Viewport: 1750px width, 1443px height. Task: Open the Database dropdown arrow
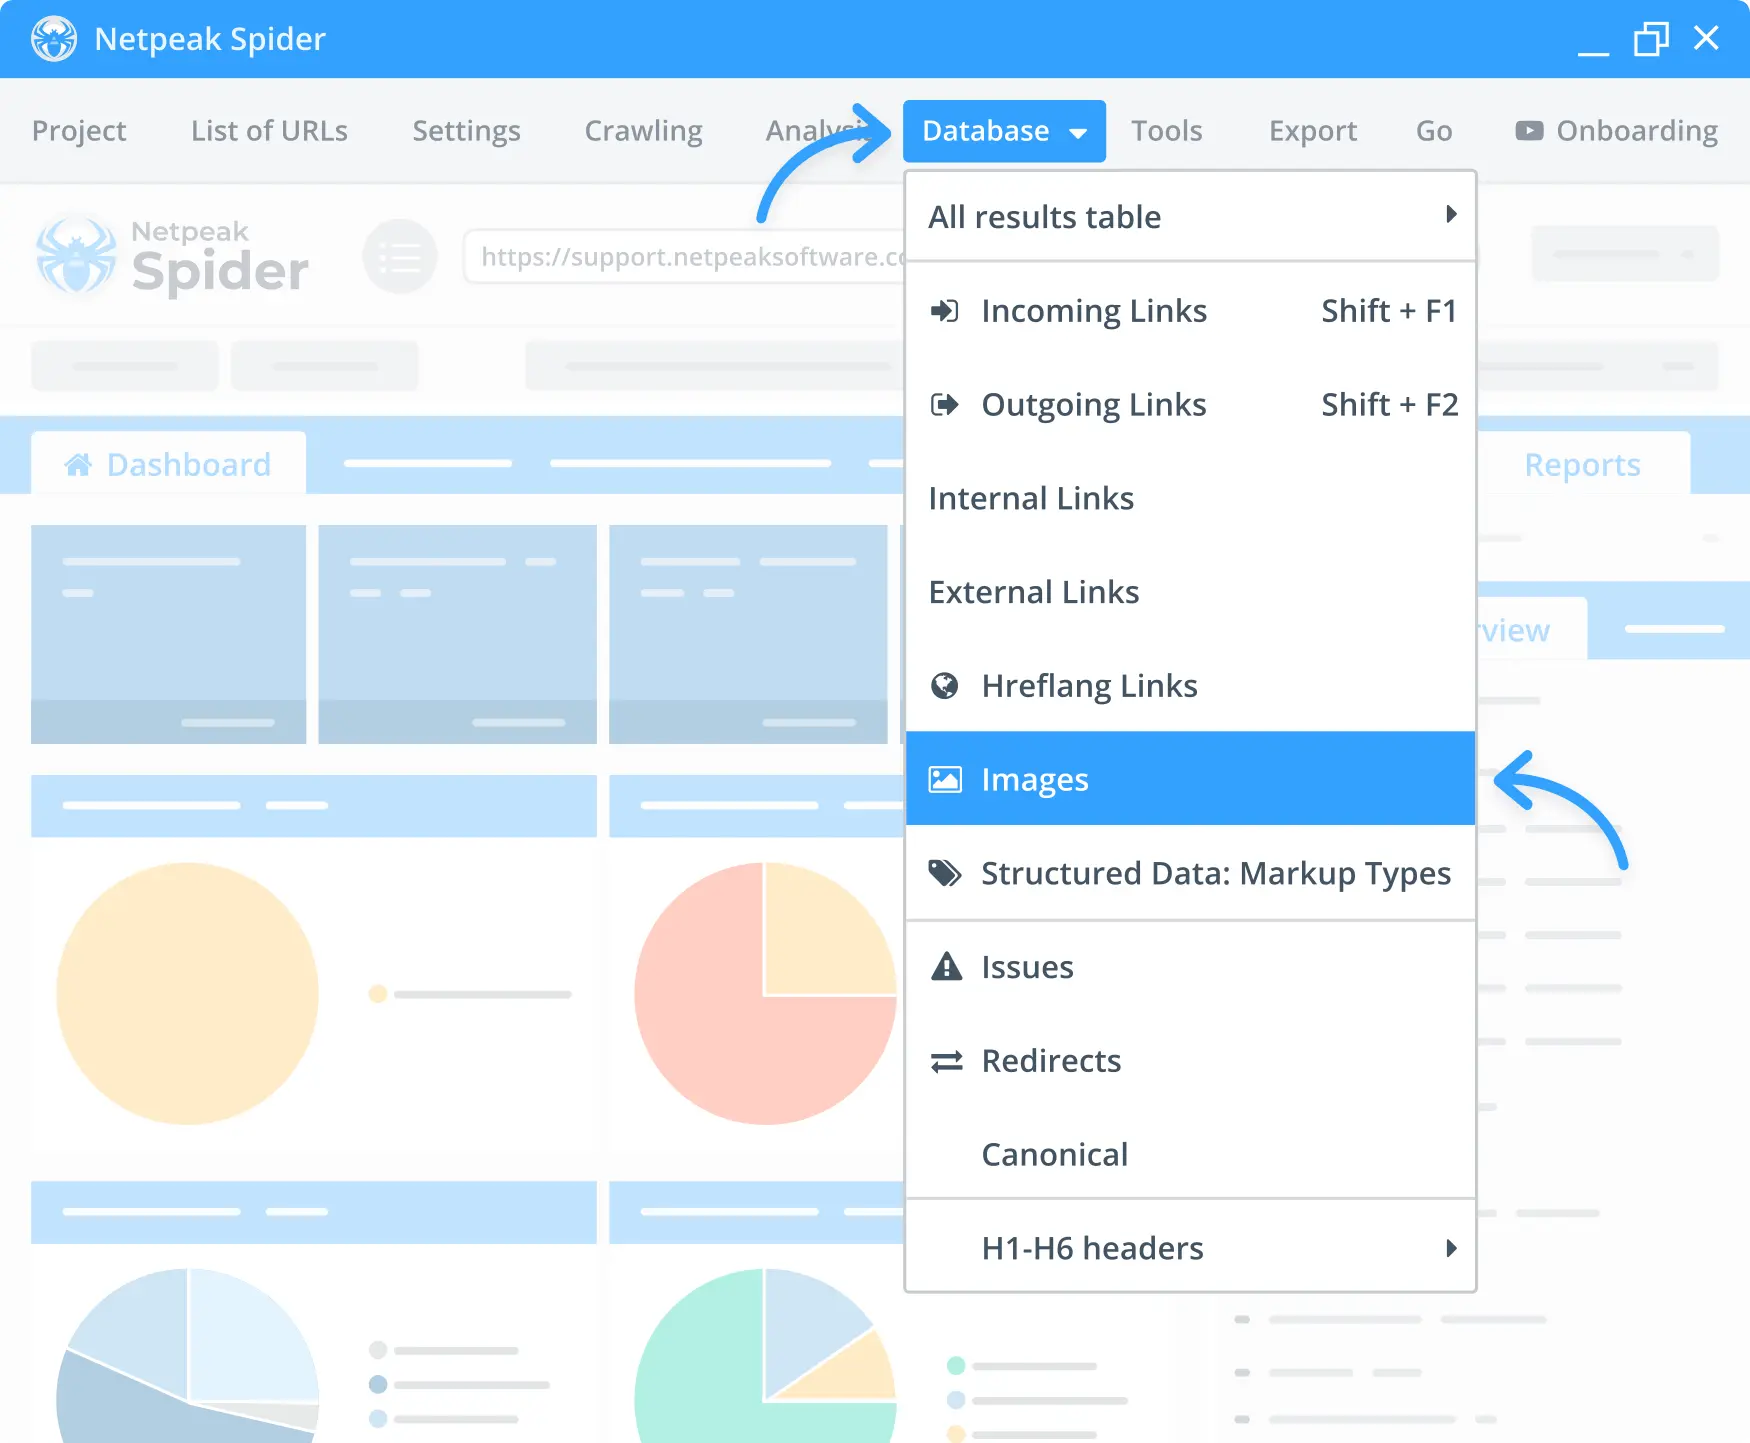(1078, 133)
